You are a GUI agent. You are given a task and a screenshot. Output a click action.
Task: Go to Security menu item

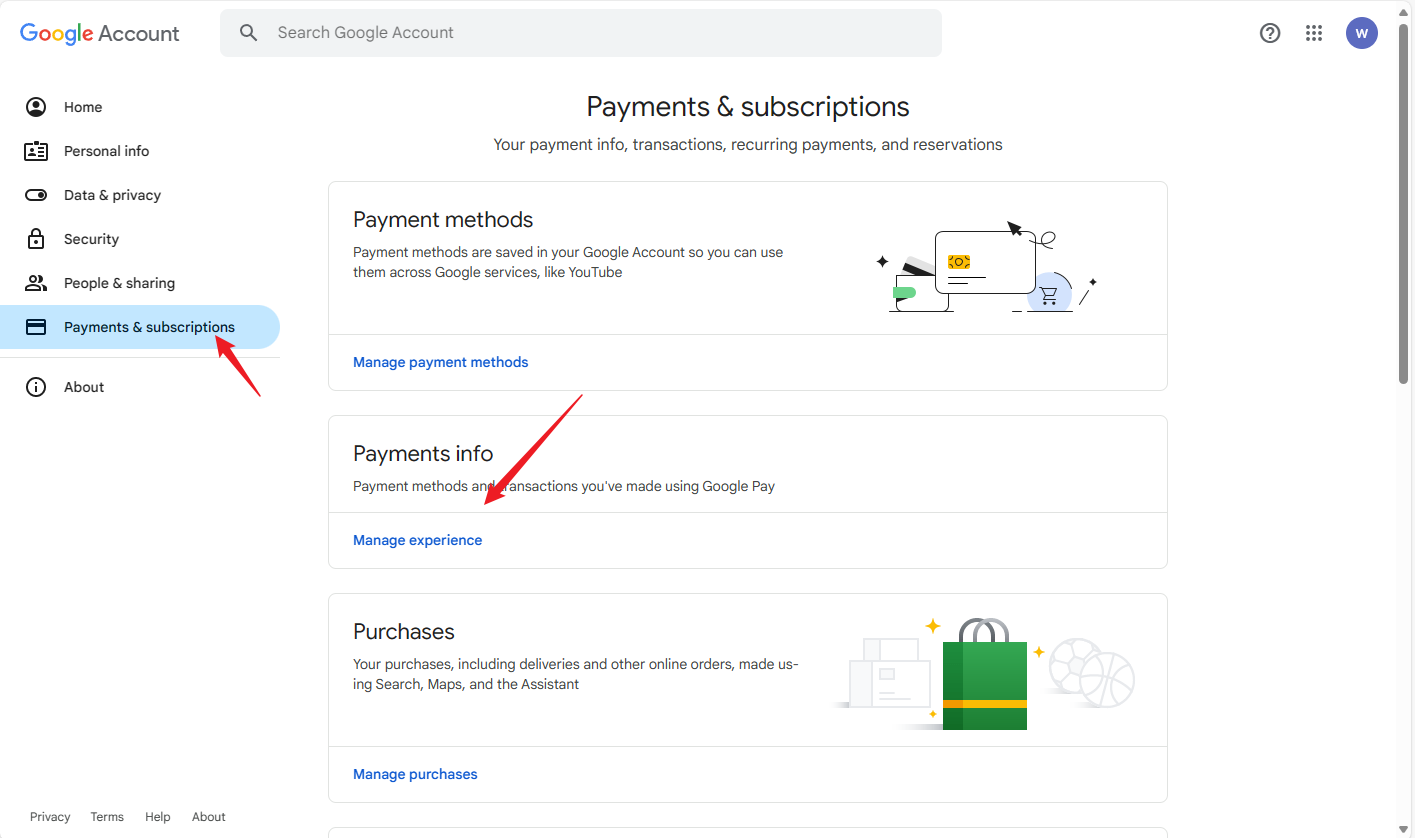(x=91, y=239)
